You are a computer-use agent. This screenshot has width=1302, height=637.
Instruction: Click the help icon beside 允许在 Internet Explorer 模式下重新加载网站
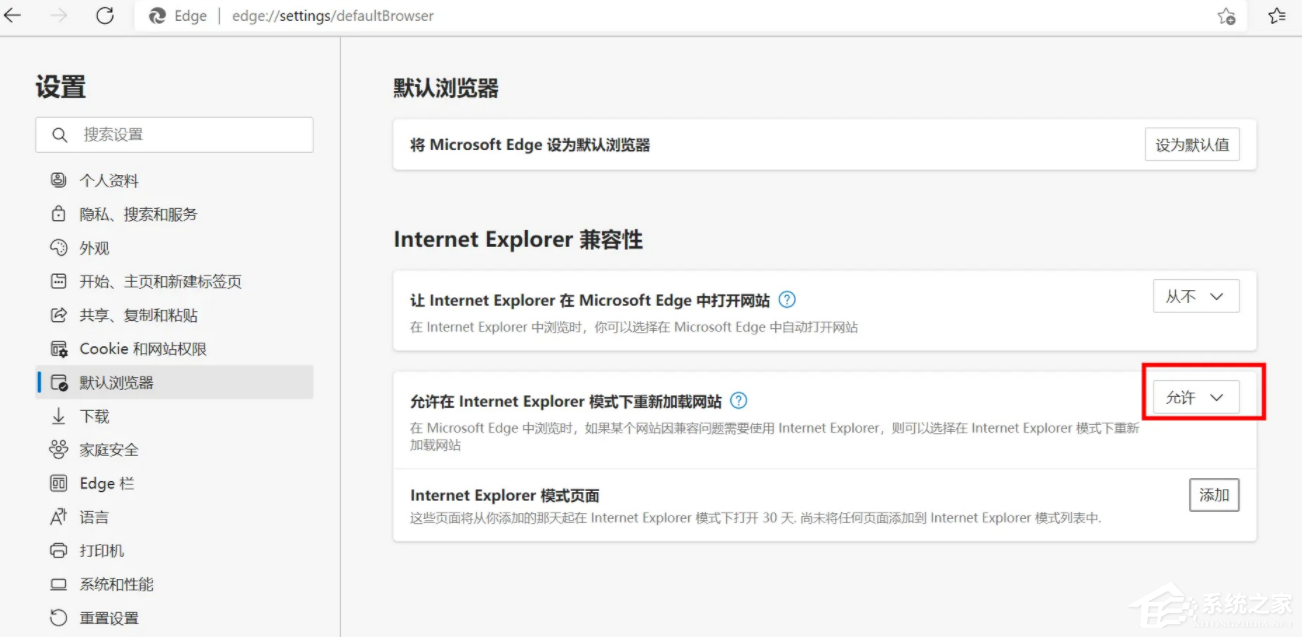pos(738,401)
